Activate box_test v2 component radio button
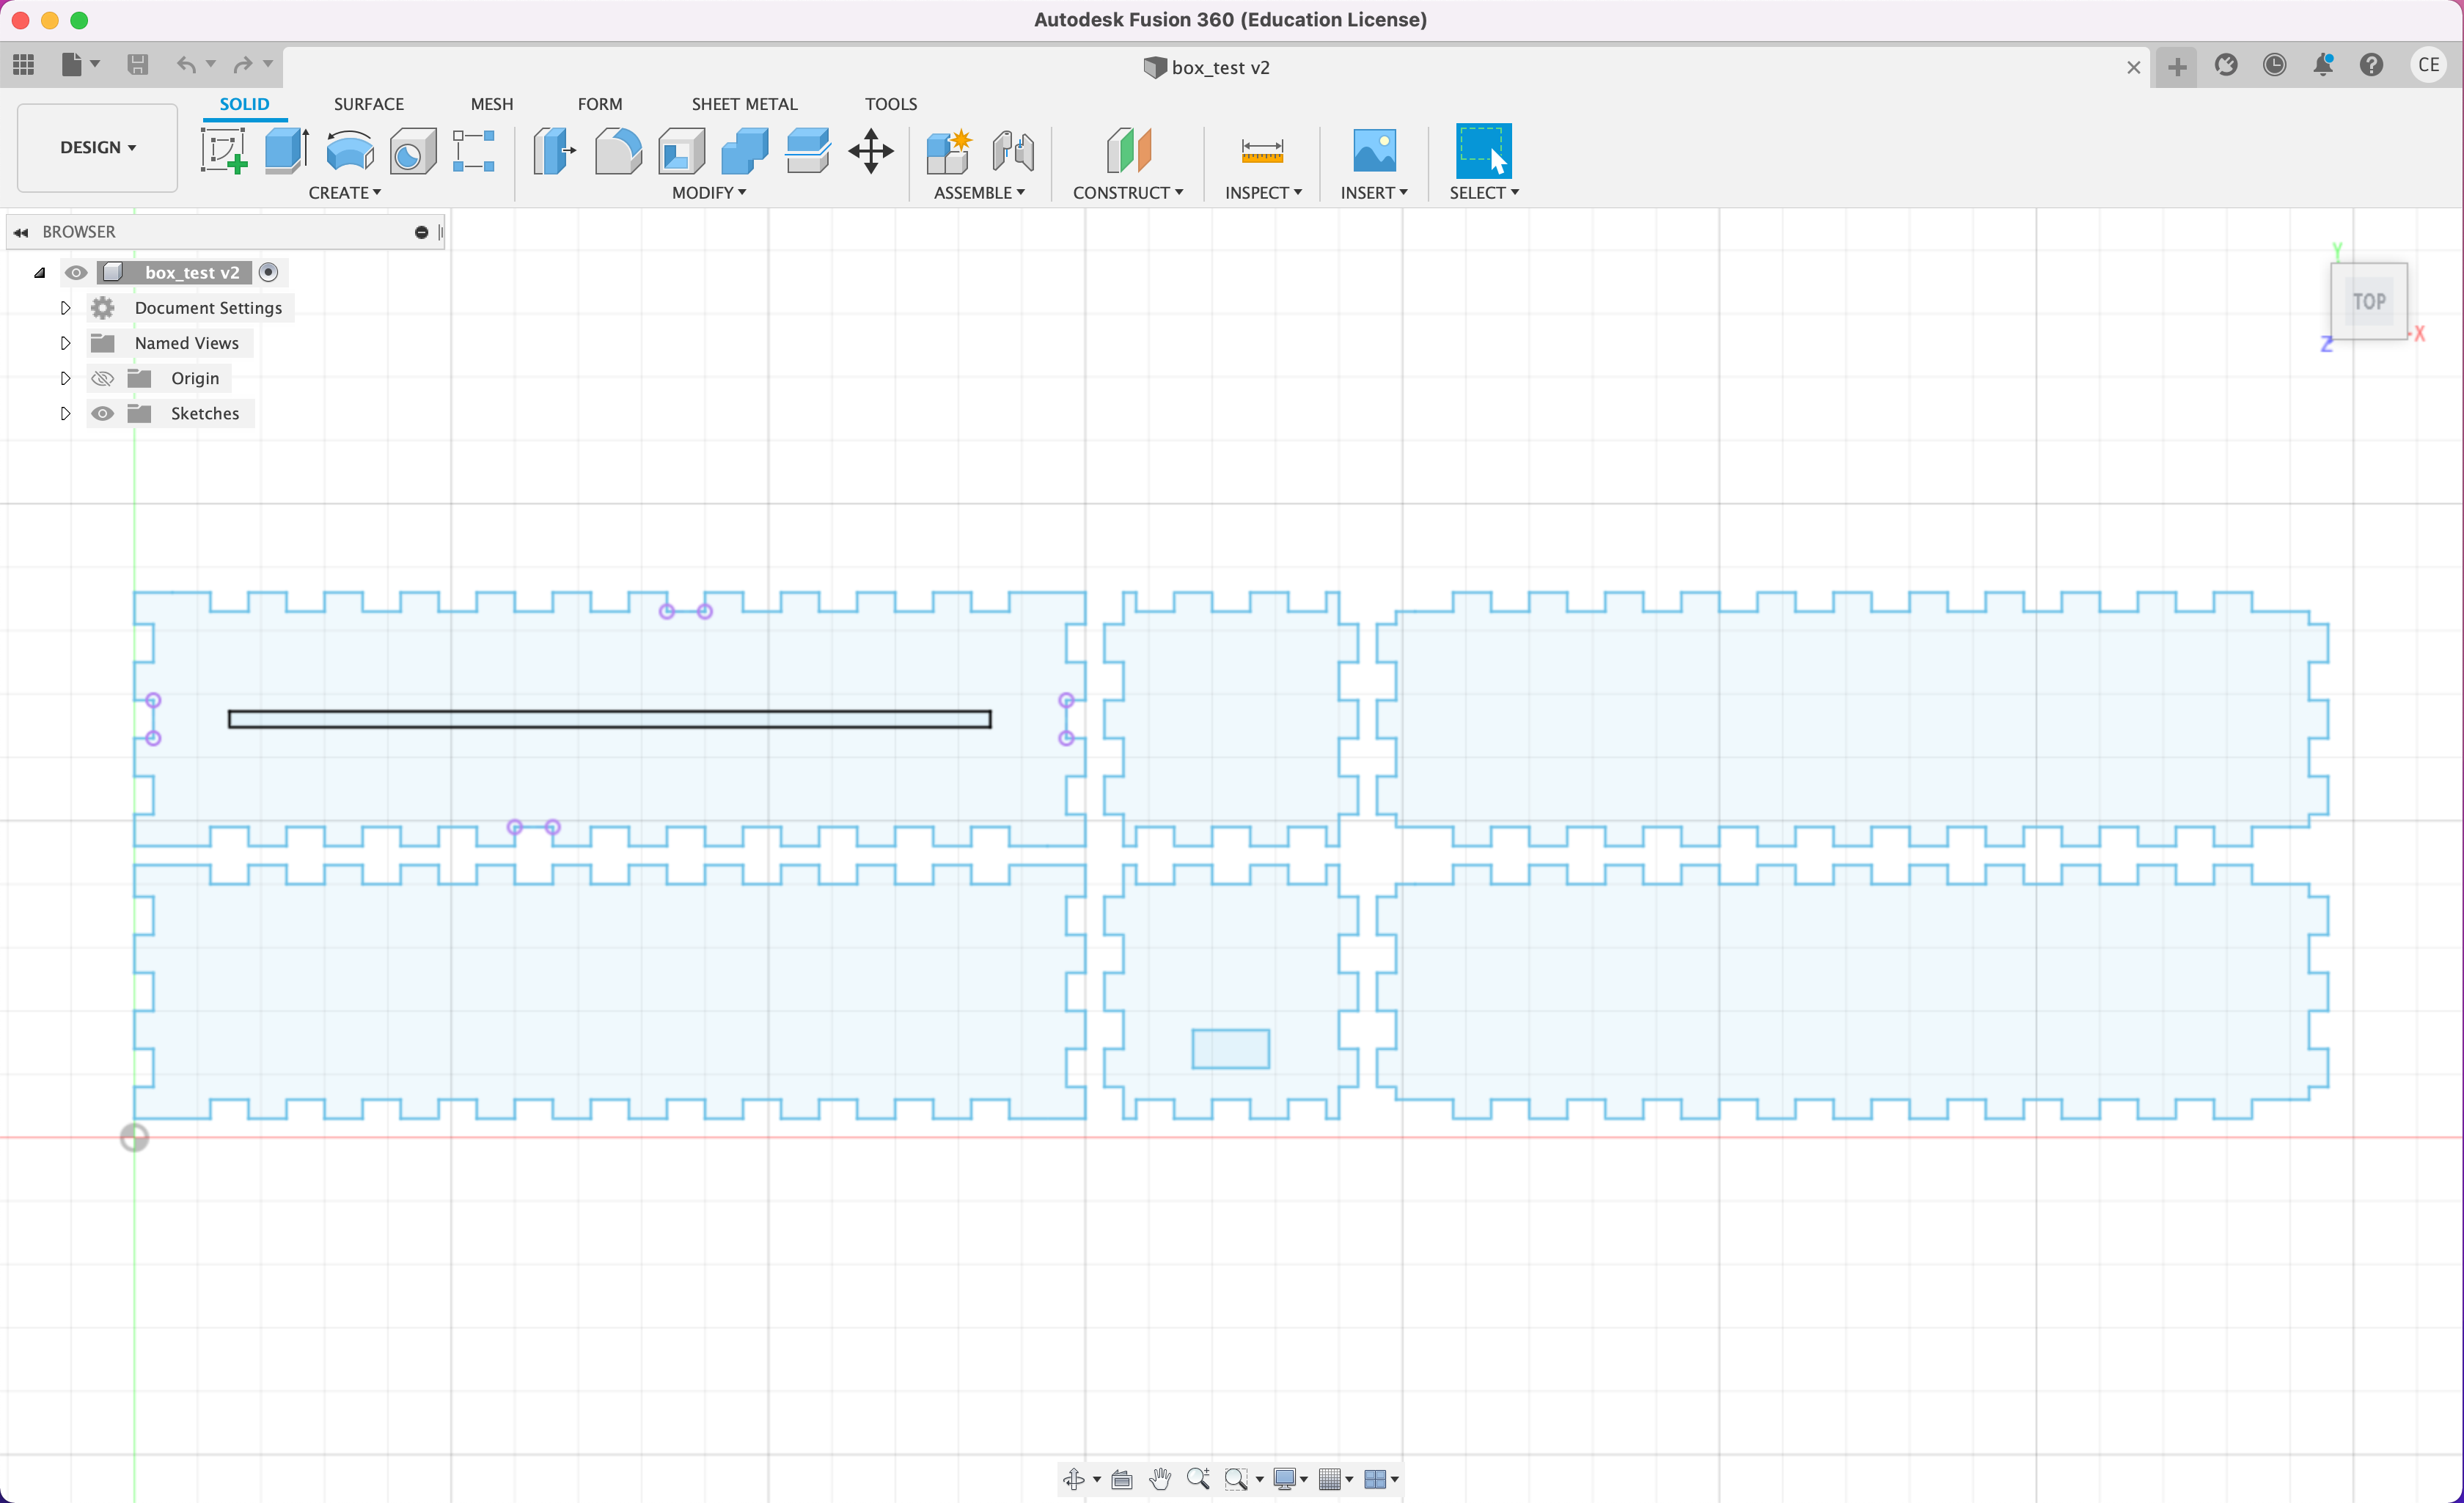 [268, 273]
